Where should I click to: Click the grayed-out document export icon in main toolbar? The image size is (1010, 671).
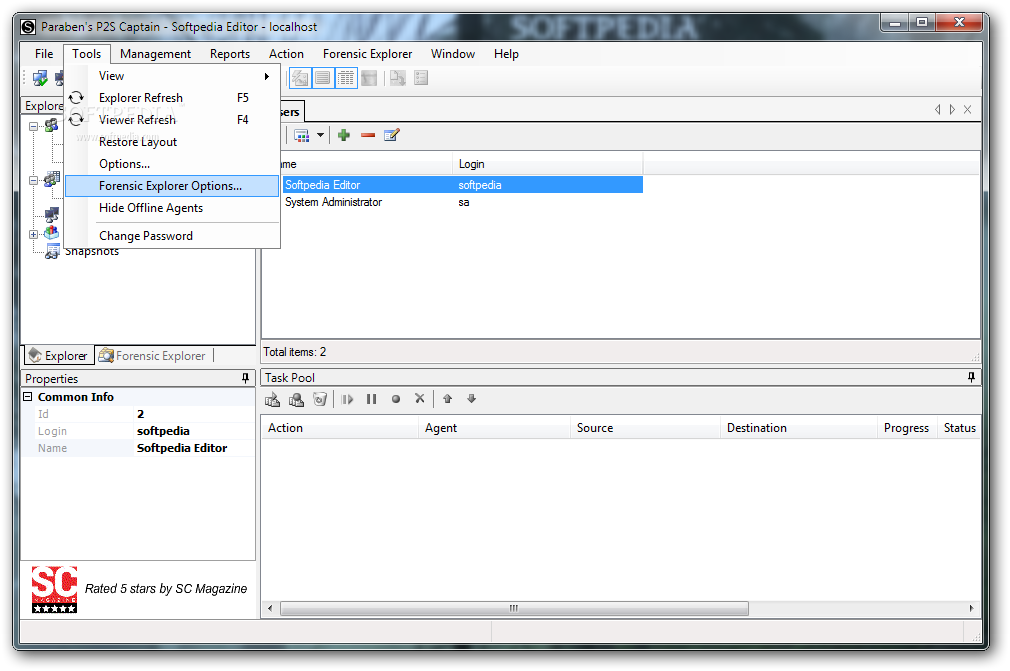(x=397, y=79)
